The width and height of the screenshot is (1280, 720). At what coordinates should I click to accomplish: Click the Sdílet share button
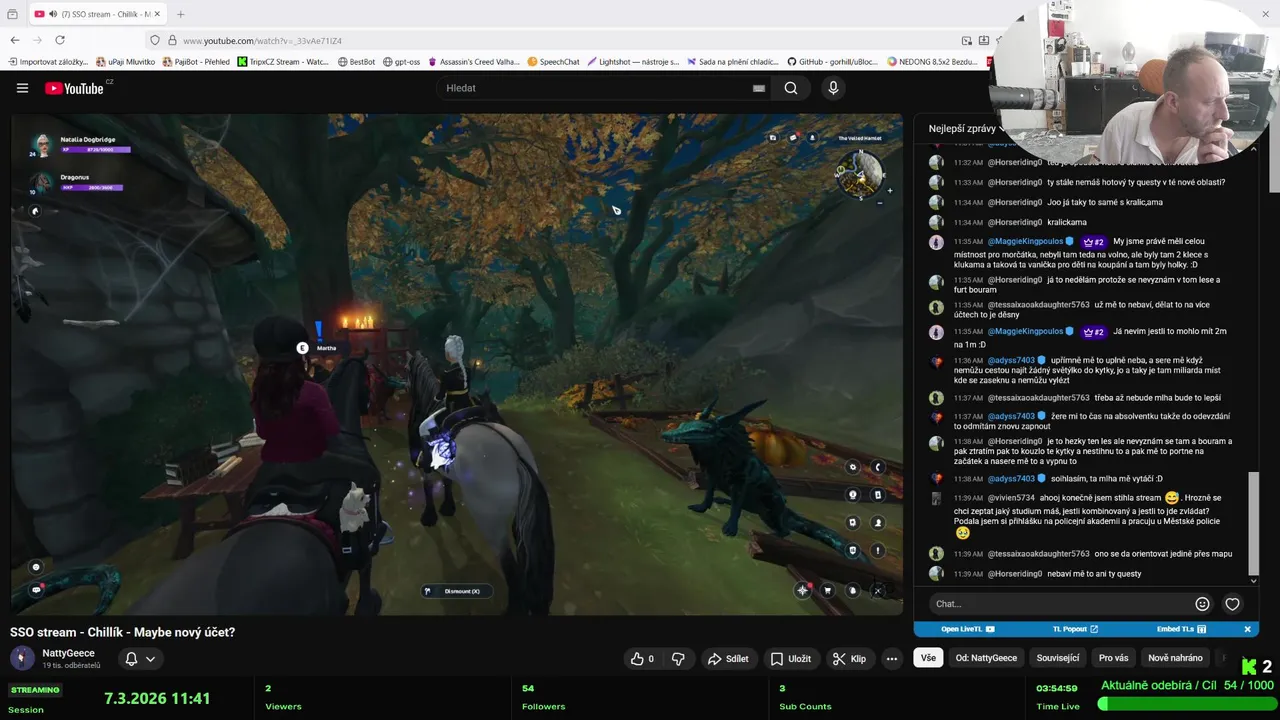coord(728,659)
